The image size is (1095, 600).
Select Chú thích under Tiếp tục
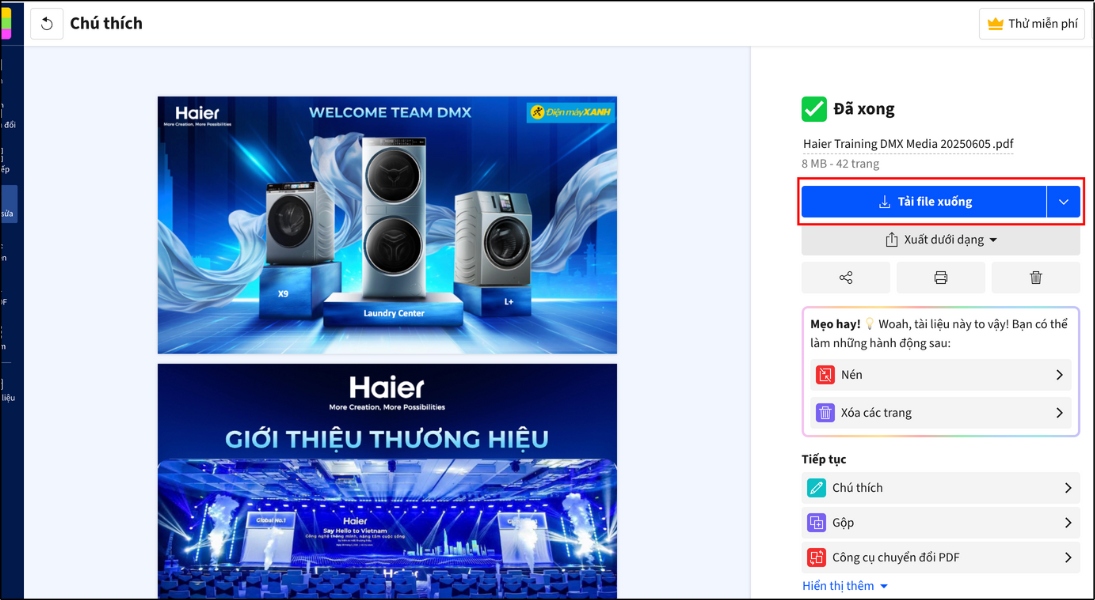pyautogui.click(x=940, y=487)
